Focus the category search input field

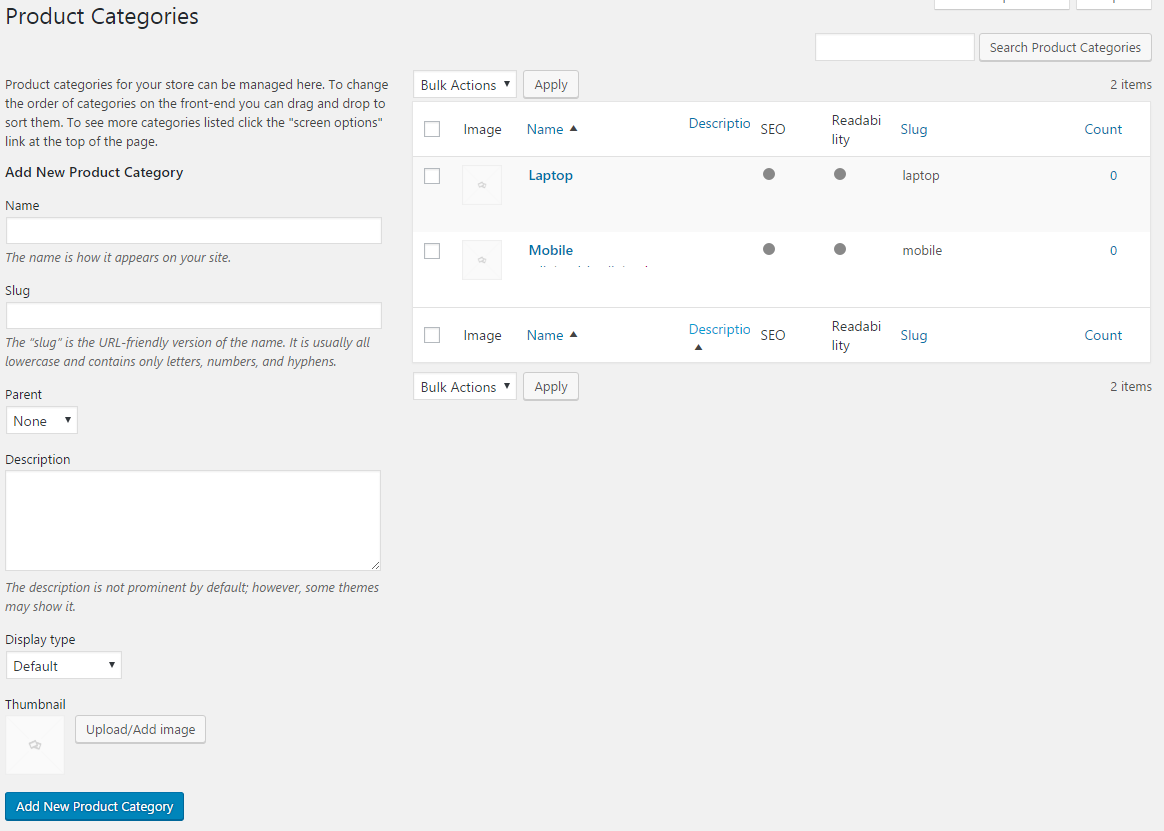[895, 48]
